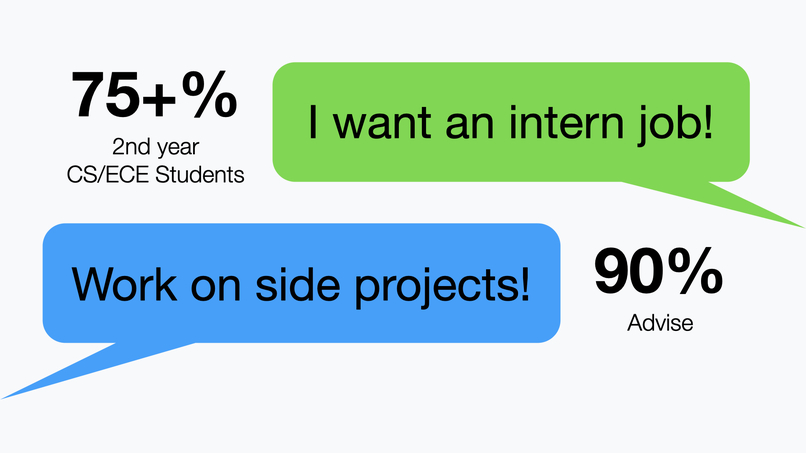
Task: Select the word "projects!" in blue bubble
Action: click(442, 286)
